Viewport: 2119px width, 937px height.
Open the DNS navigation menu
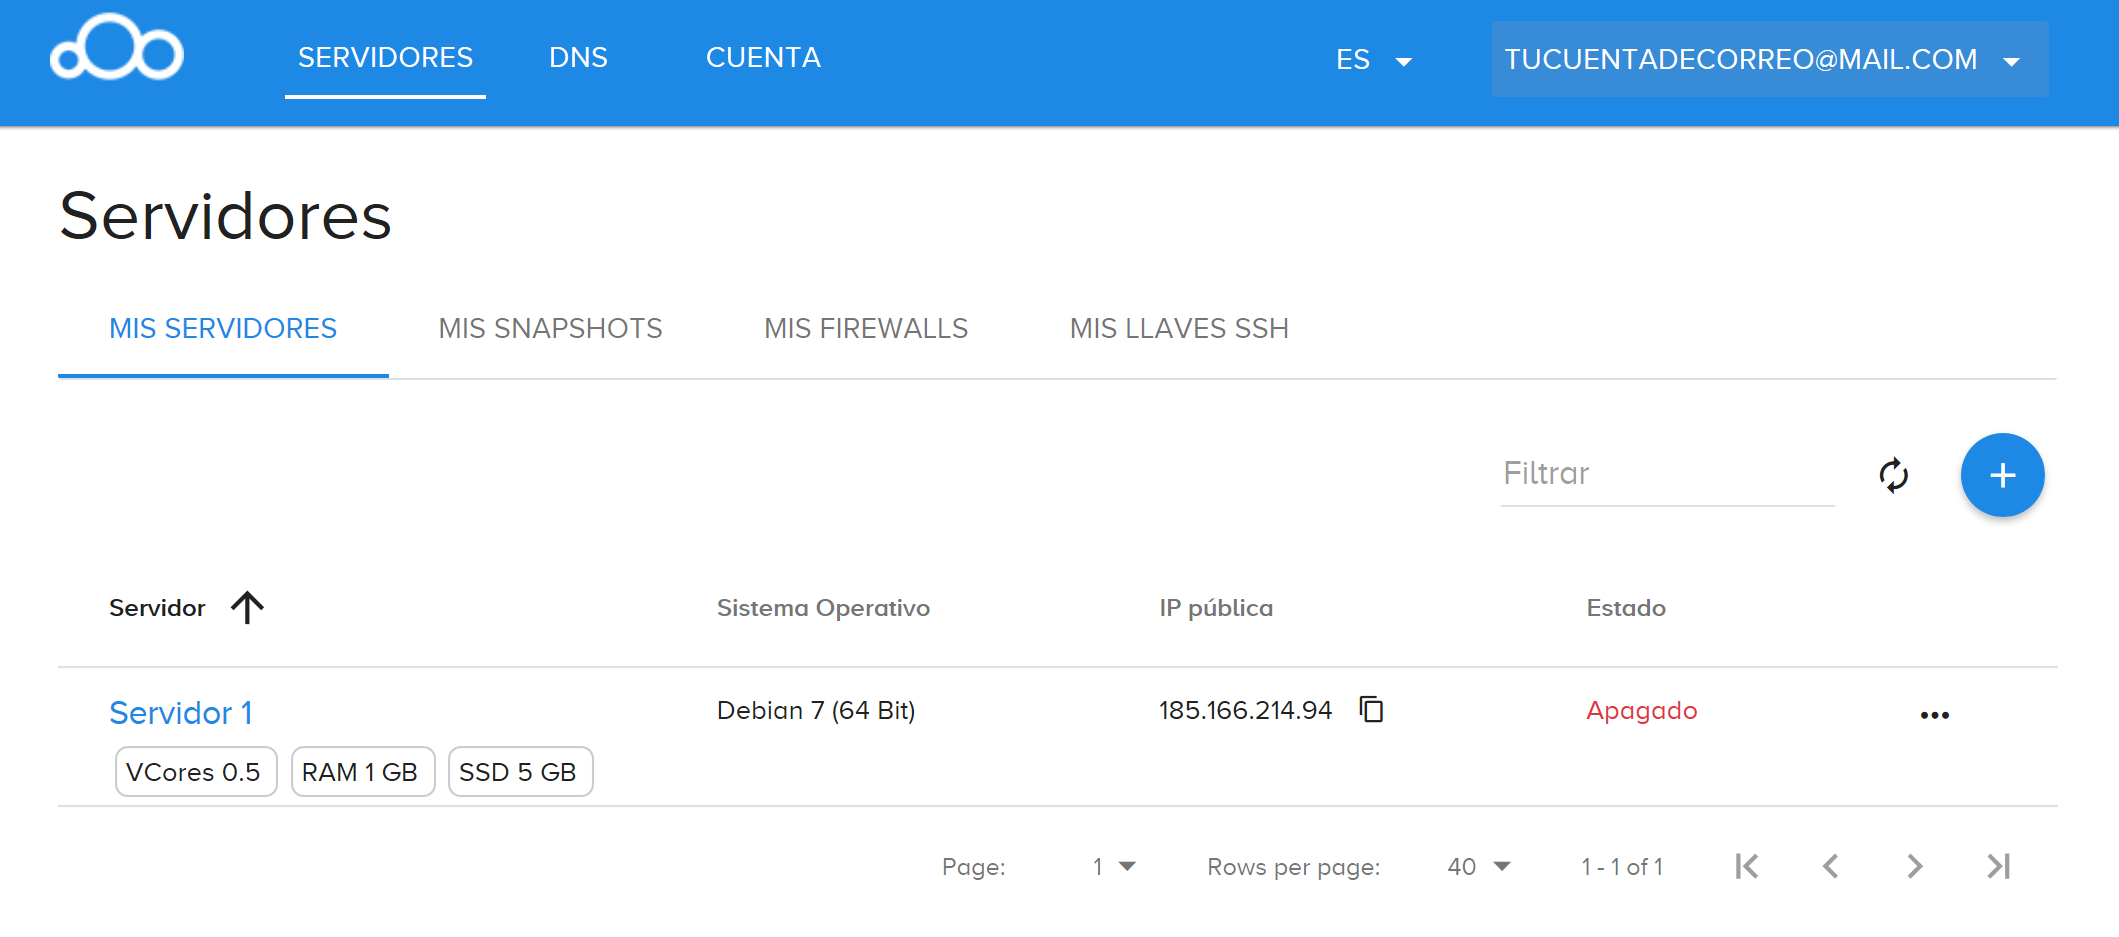click(x=578, y=58)
